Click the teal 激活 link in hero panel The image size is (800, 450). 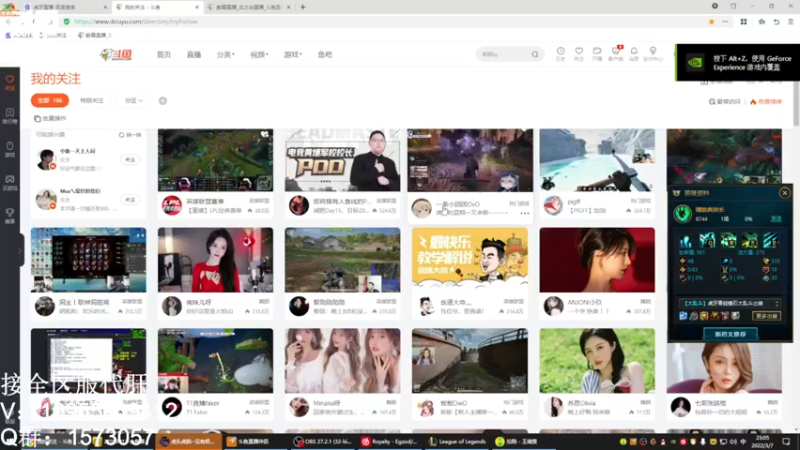(x=776, y=218)
